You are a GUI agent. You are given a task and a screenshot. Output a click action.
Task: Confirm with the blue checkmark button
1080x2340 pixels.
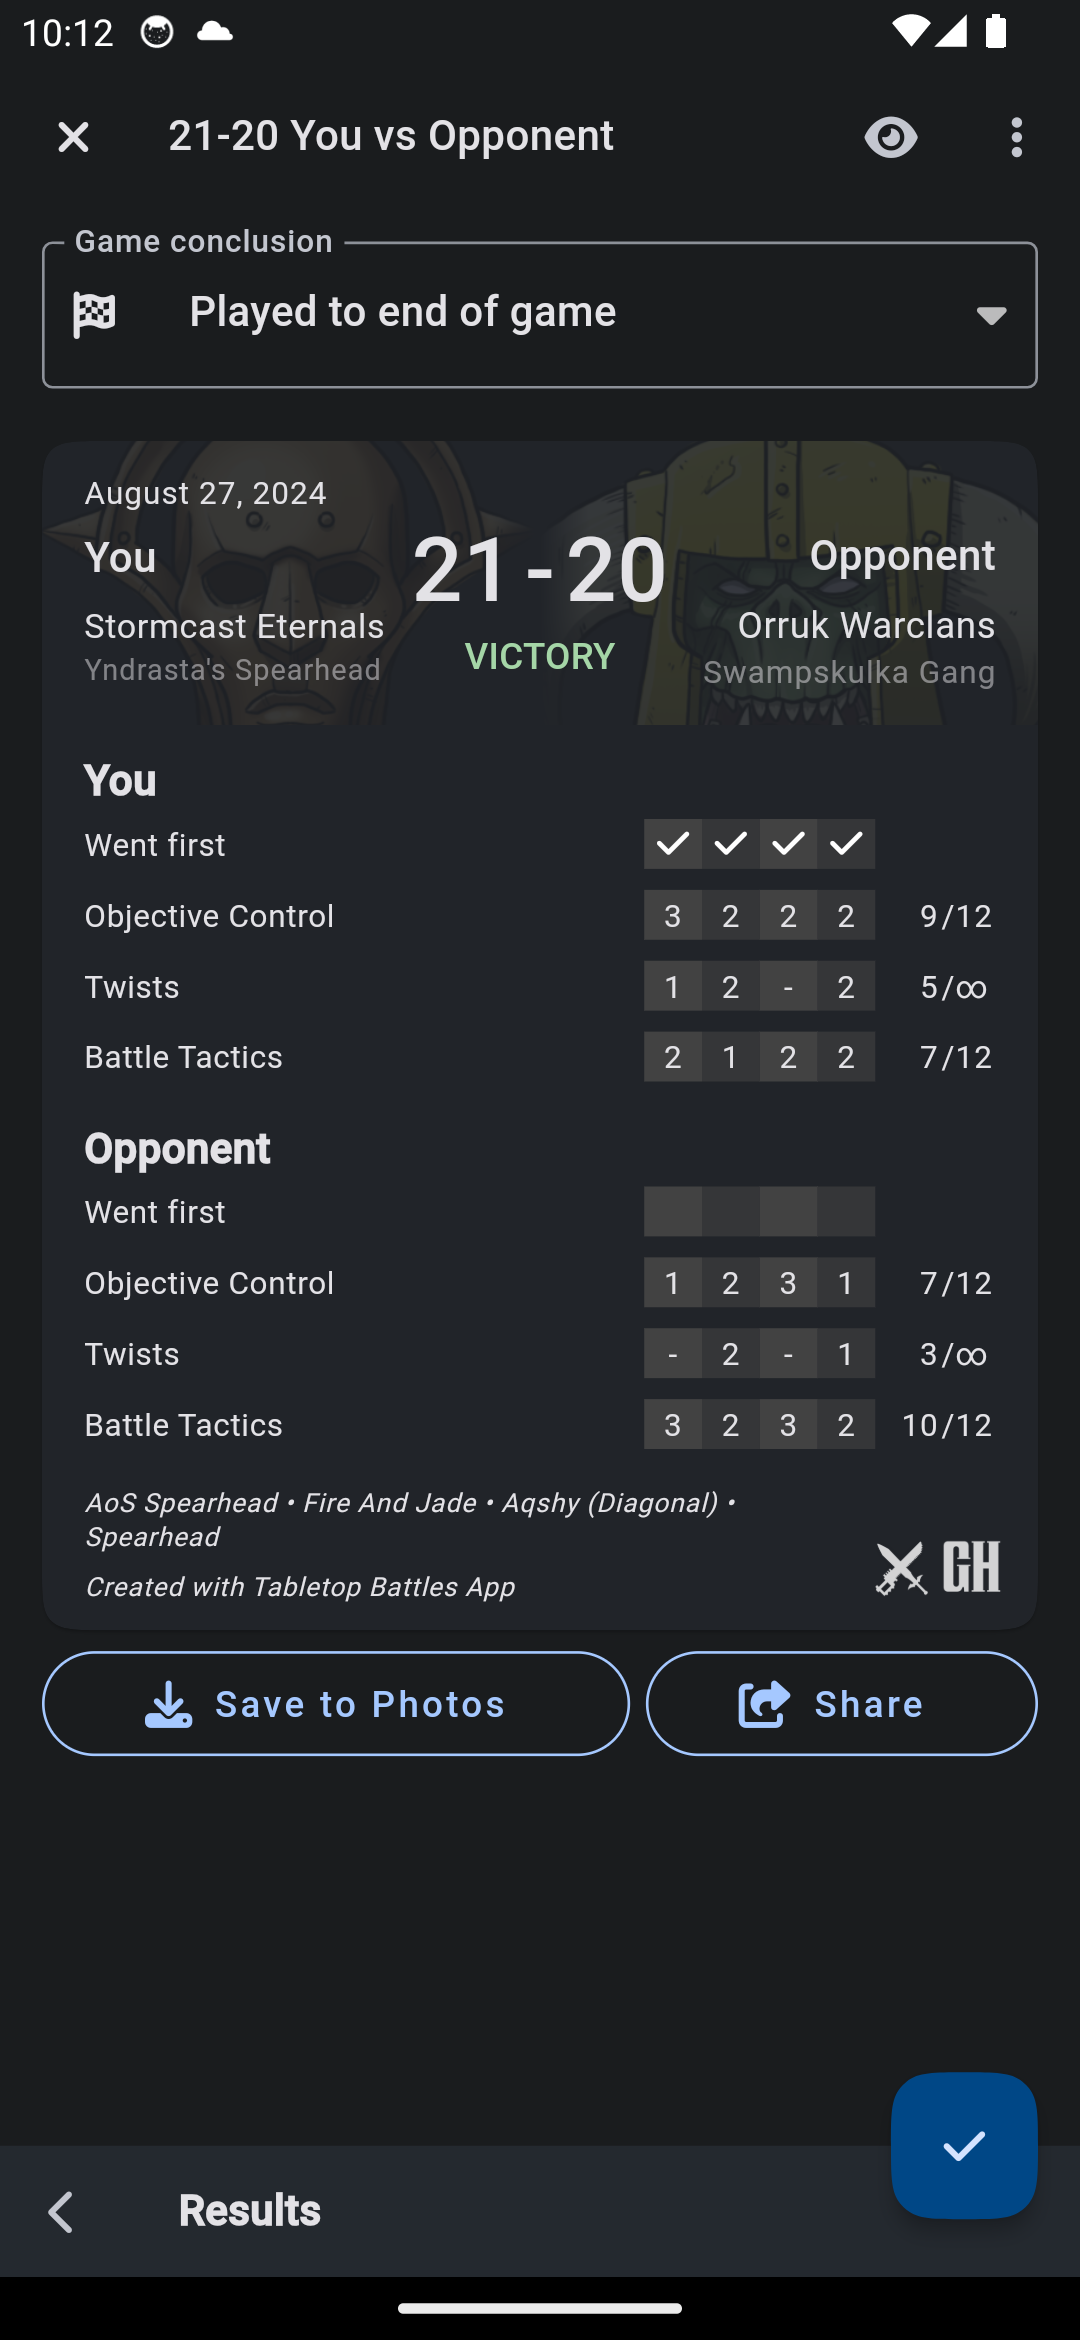click(x=963, y=2145)
